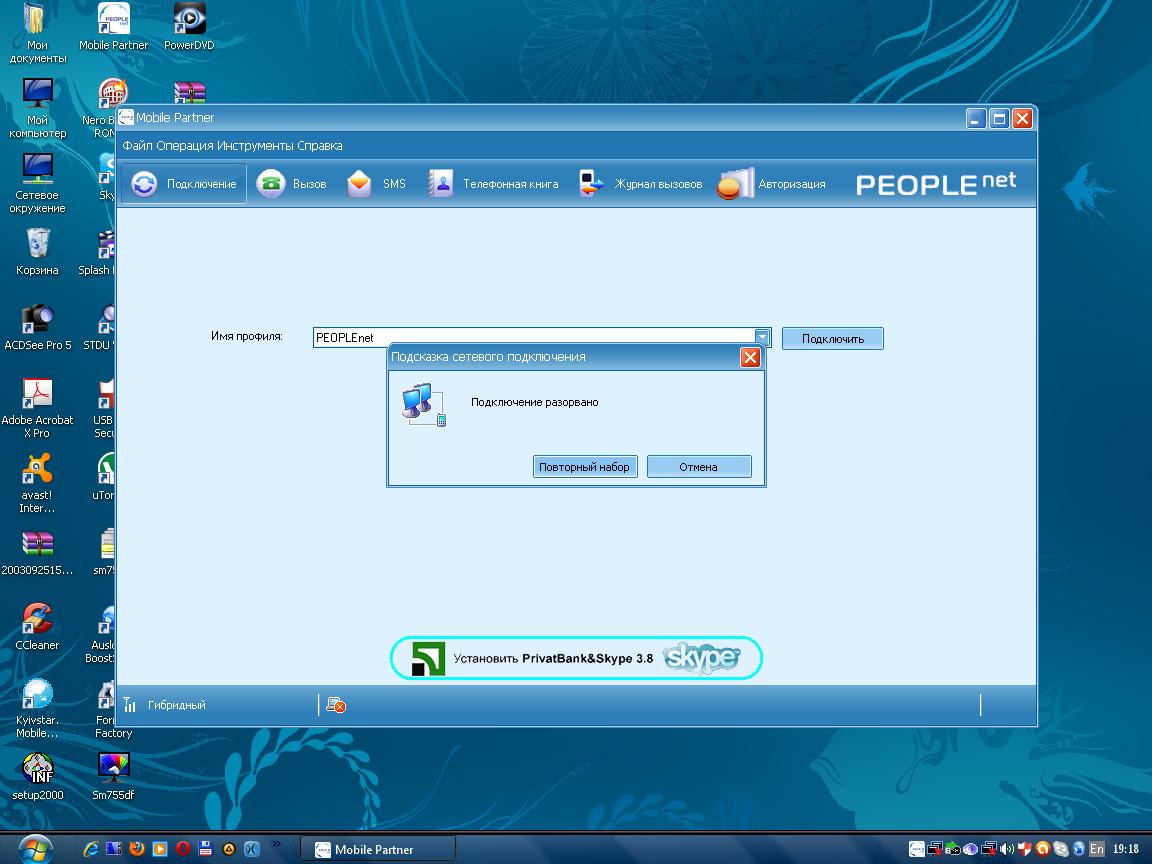The image size is (1152, 864).
Task: Click the PEOPLEnet logo
Action: 936,183
